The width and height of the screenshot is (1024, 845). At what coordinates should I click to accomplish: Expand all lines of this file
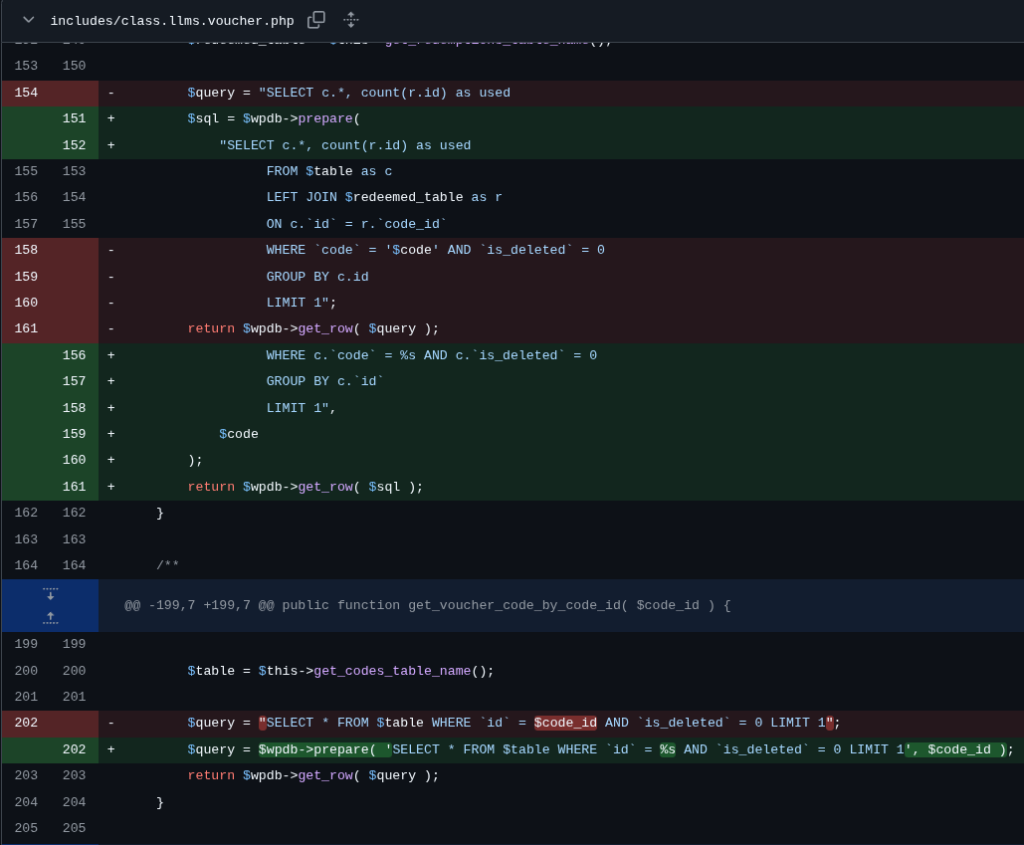coord(351,20)
